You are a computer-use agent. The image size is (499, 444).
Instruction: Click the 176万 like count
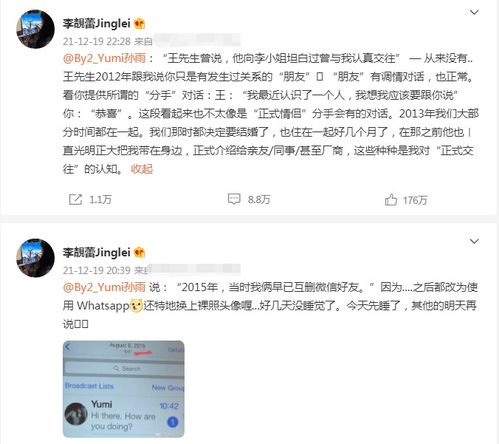pyautogui.click(x=415, y=200)
